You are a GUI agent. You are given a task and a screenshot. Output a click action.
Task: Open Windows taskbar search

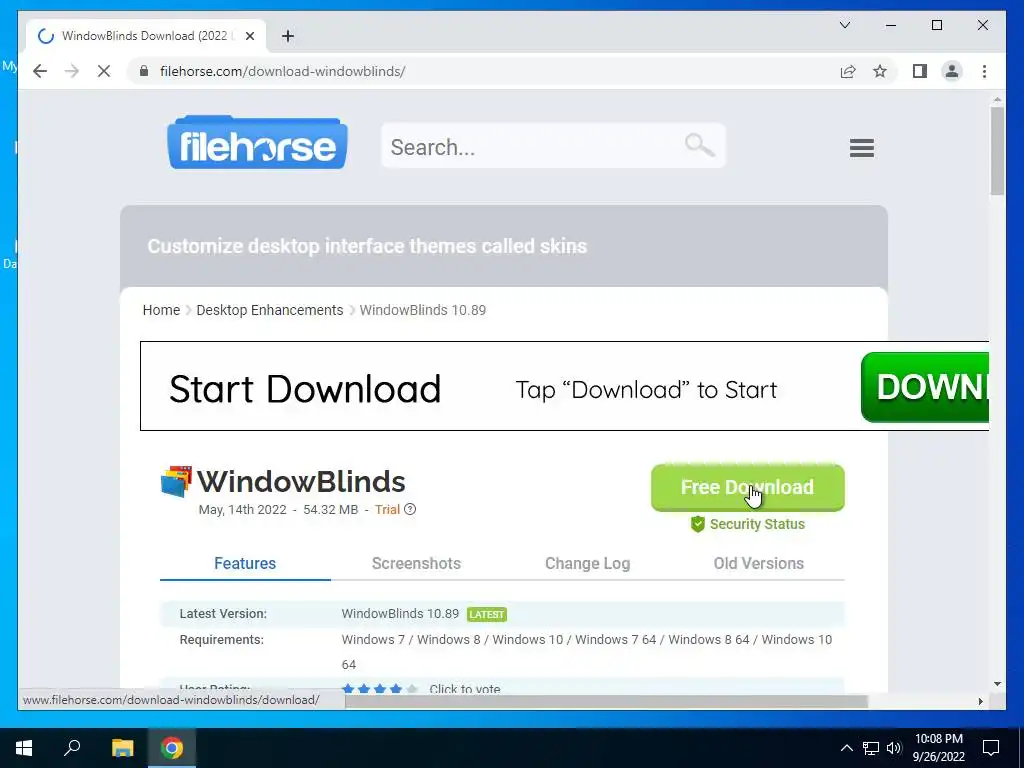[72, 748]
